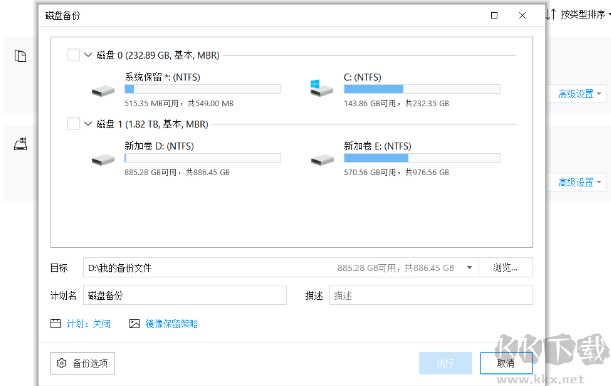Open 备份选项 backup options

click(82, 363)
